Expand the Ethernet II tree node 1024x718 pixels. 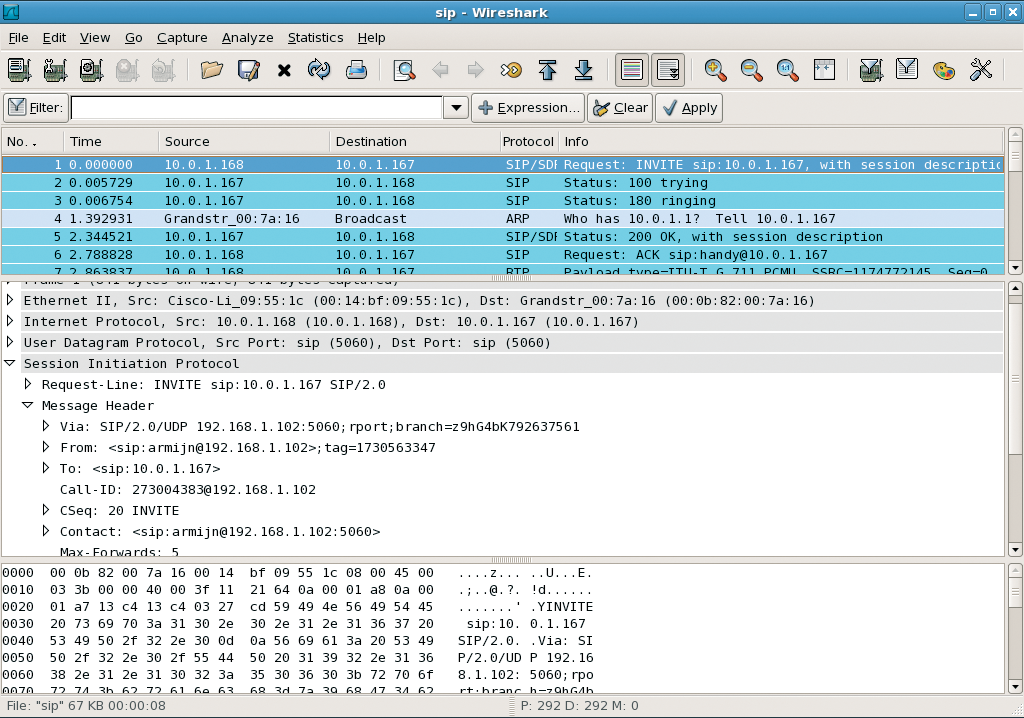tap(10, 300)
